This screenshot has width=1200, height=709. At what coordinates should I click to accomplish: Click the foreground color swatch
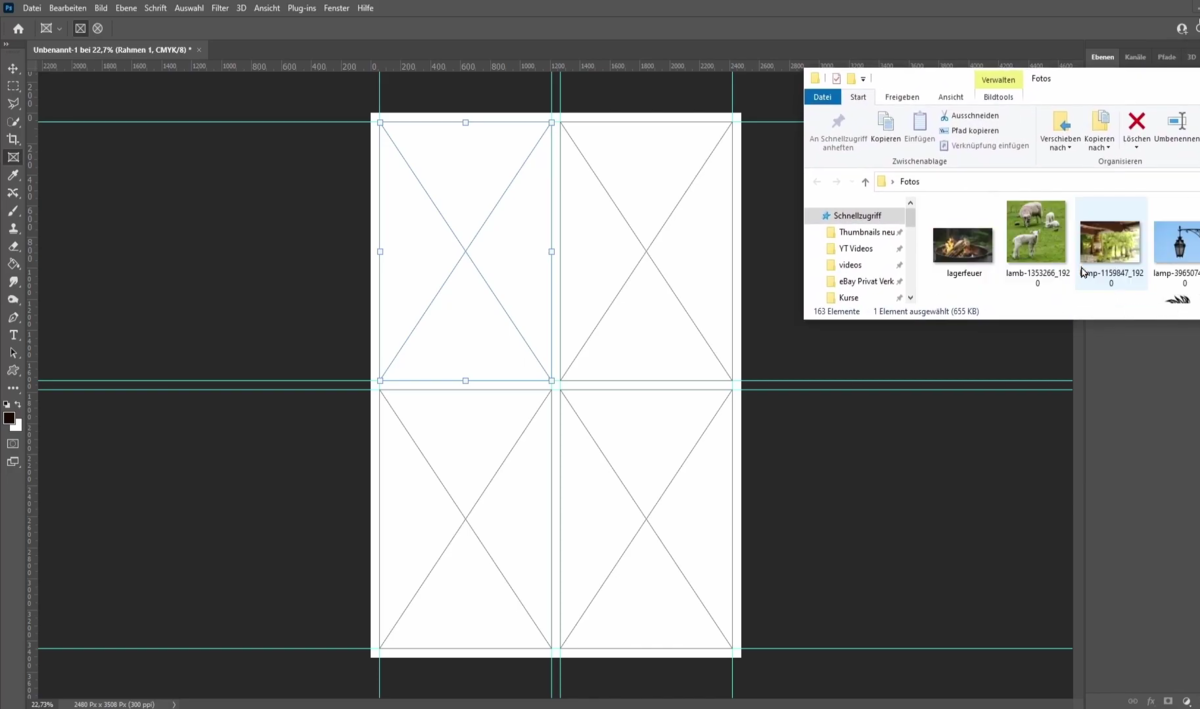[9, 418]
